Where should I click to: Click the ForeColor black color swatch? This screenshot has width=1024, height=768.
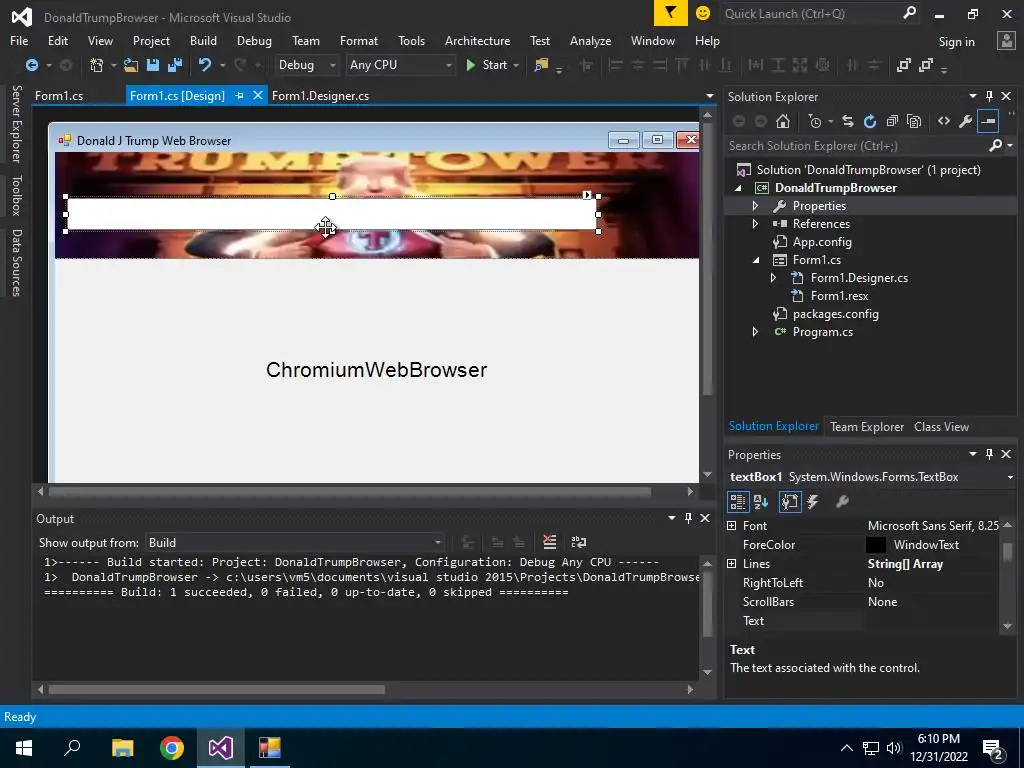876,545
